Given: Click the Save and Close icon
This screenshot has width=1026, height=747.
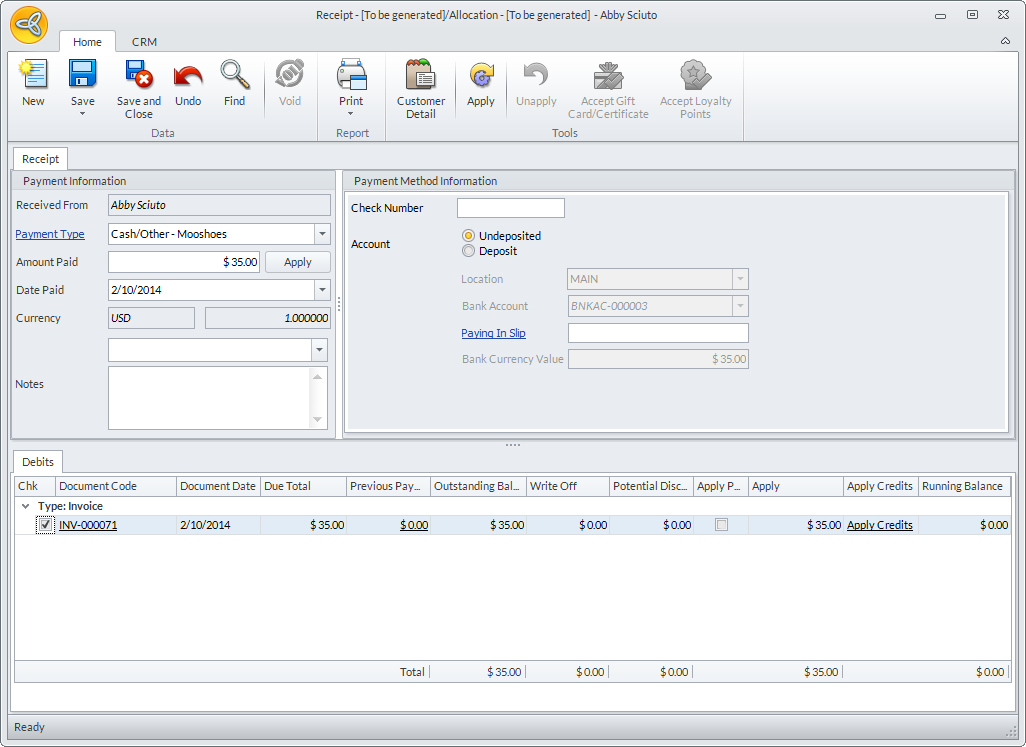Looking at the screenshot, I should point(138,76).
